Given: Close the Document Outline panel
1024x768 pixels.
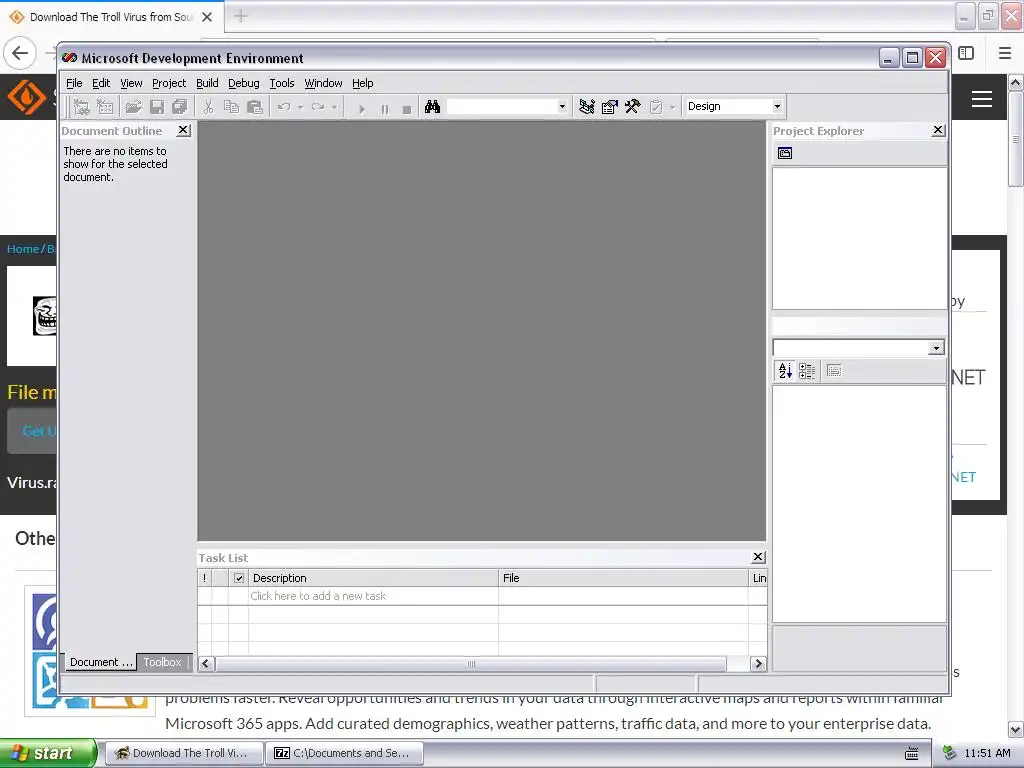Looking at the screenshot, I should click(184, 131).
